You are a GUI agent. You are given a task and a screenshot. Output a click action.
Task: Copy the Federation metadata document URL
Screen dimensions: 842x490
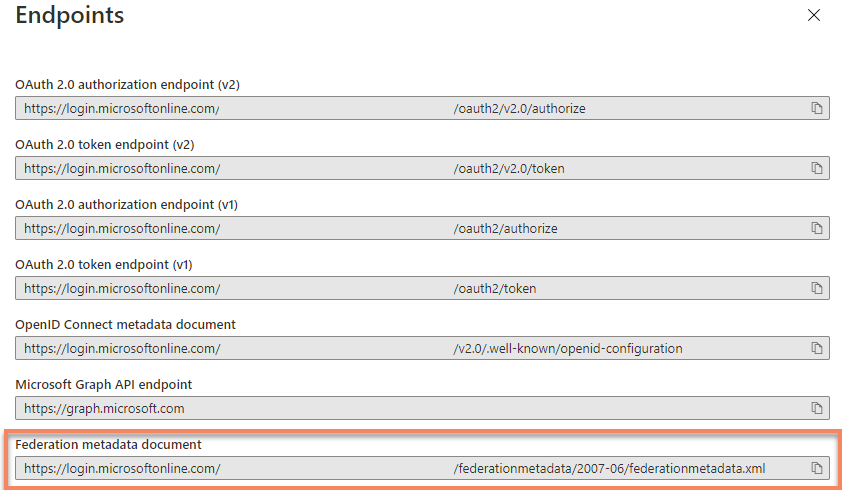point(816,468)
